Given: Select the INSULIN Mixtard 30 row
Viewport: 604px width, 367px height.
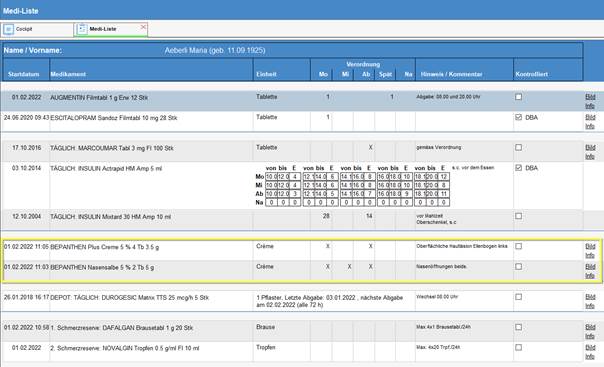Looking at the screenshot, I should tap(293, 220).
